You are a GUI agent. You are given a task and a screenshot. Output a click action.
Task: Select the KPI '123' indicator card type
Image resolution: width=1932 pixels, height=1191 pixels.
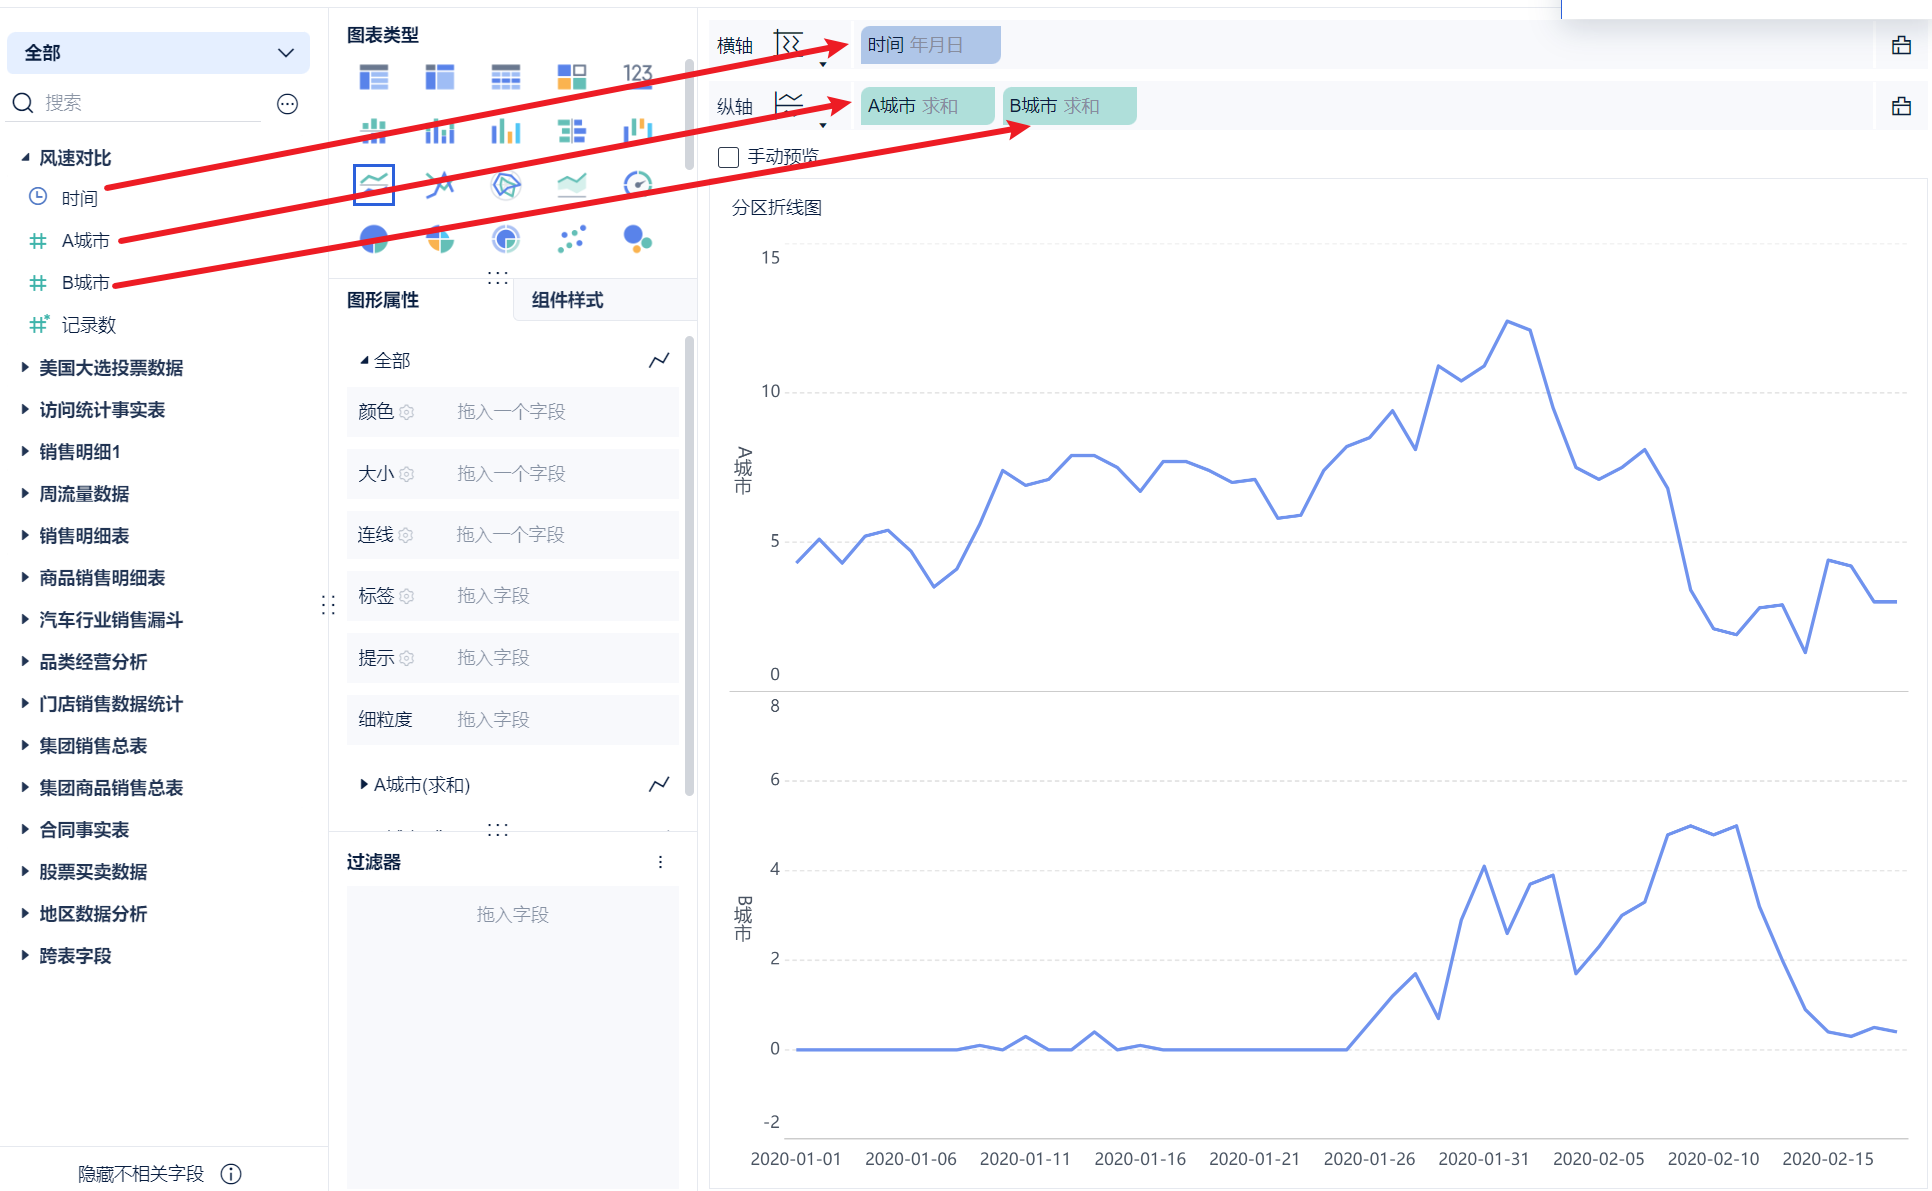tap(637, 76)
